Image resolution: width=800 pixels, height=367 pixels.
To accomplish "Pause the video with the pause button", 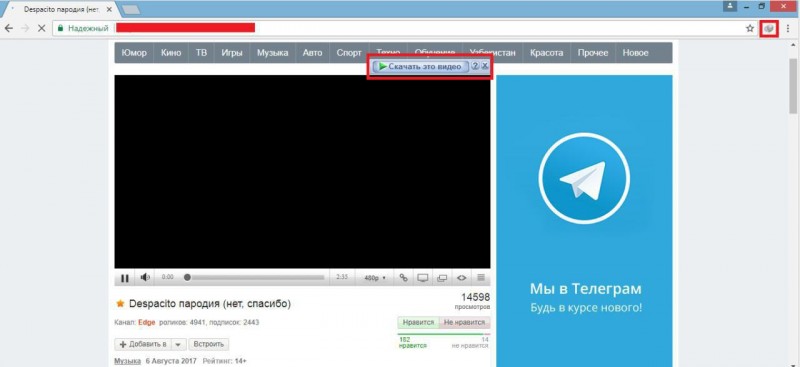I will [x=124, y=278].
